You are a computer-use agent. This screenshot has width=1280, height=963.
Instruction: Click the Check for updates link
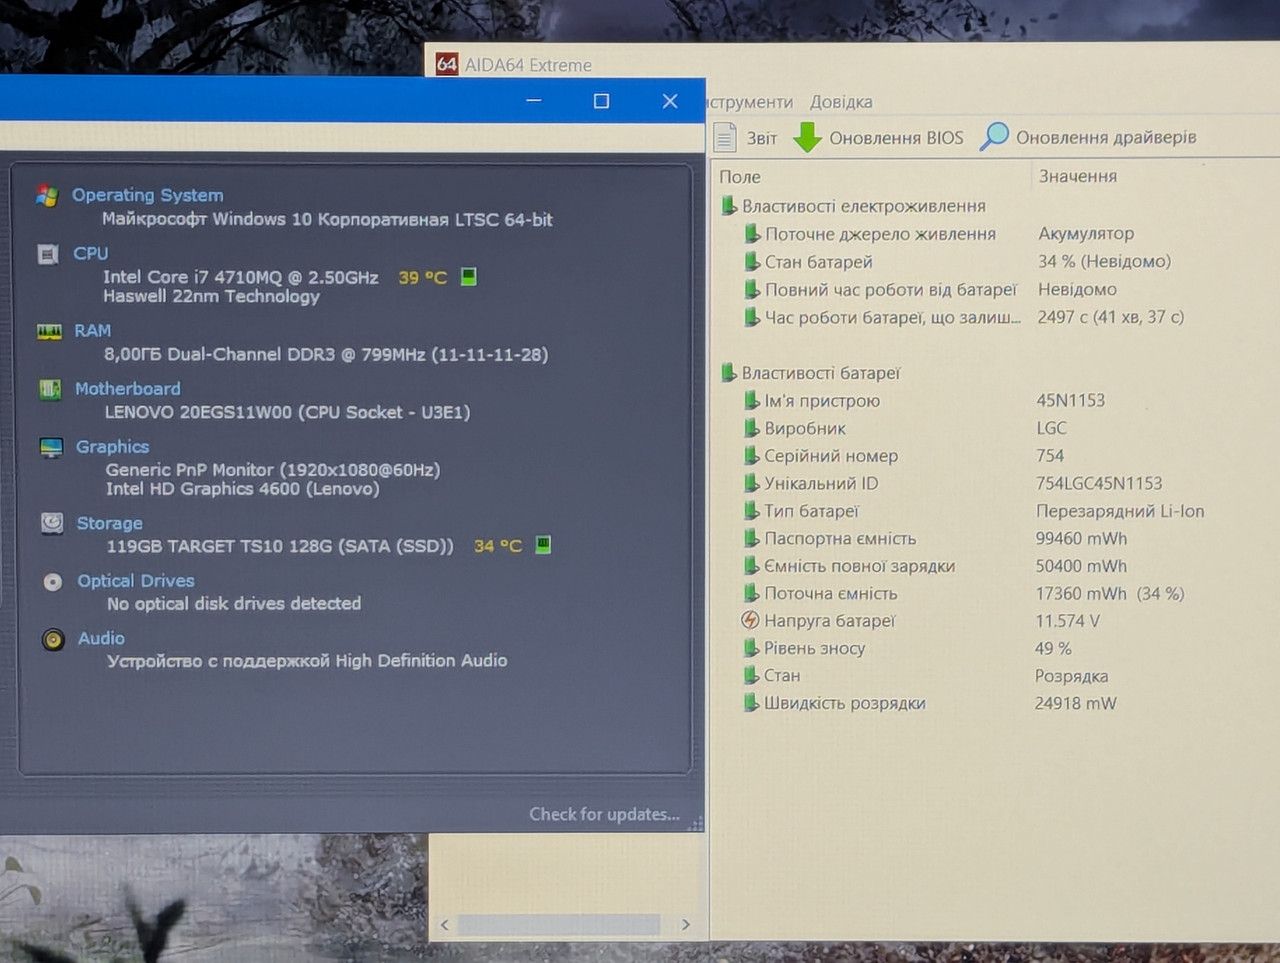(604, 814)
